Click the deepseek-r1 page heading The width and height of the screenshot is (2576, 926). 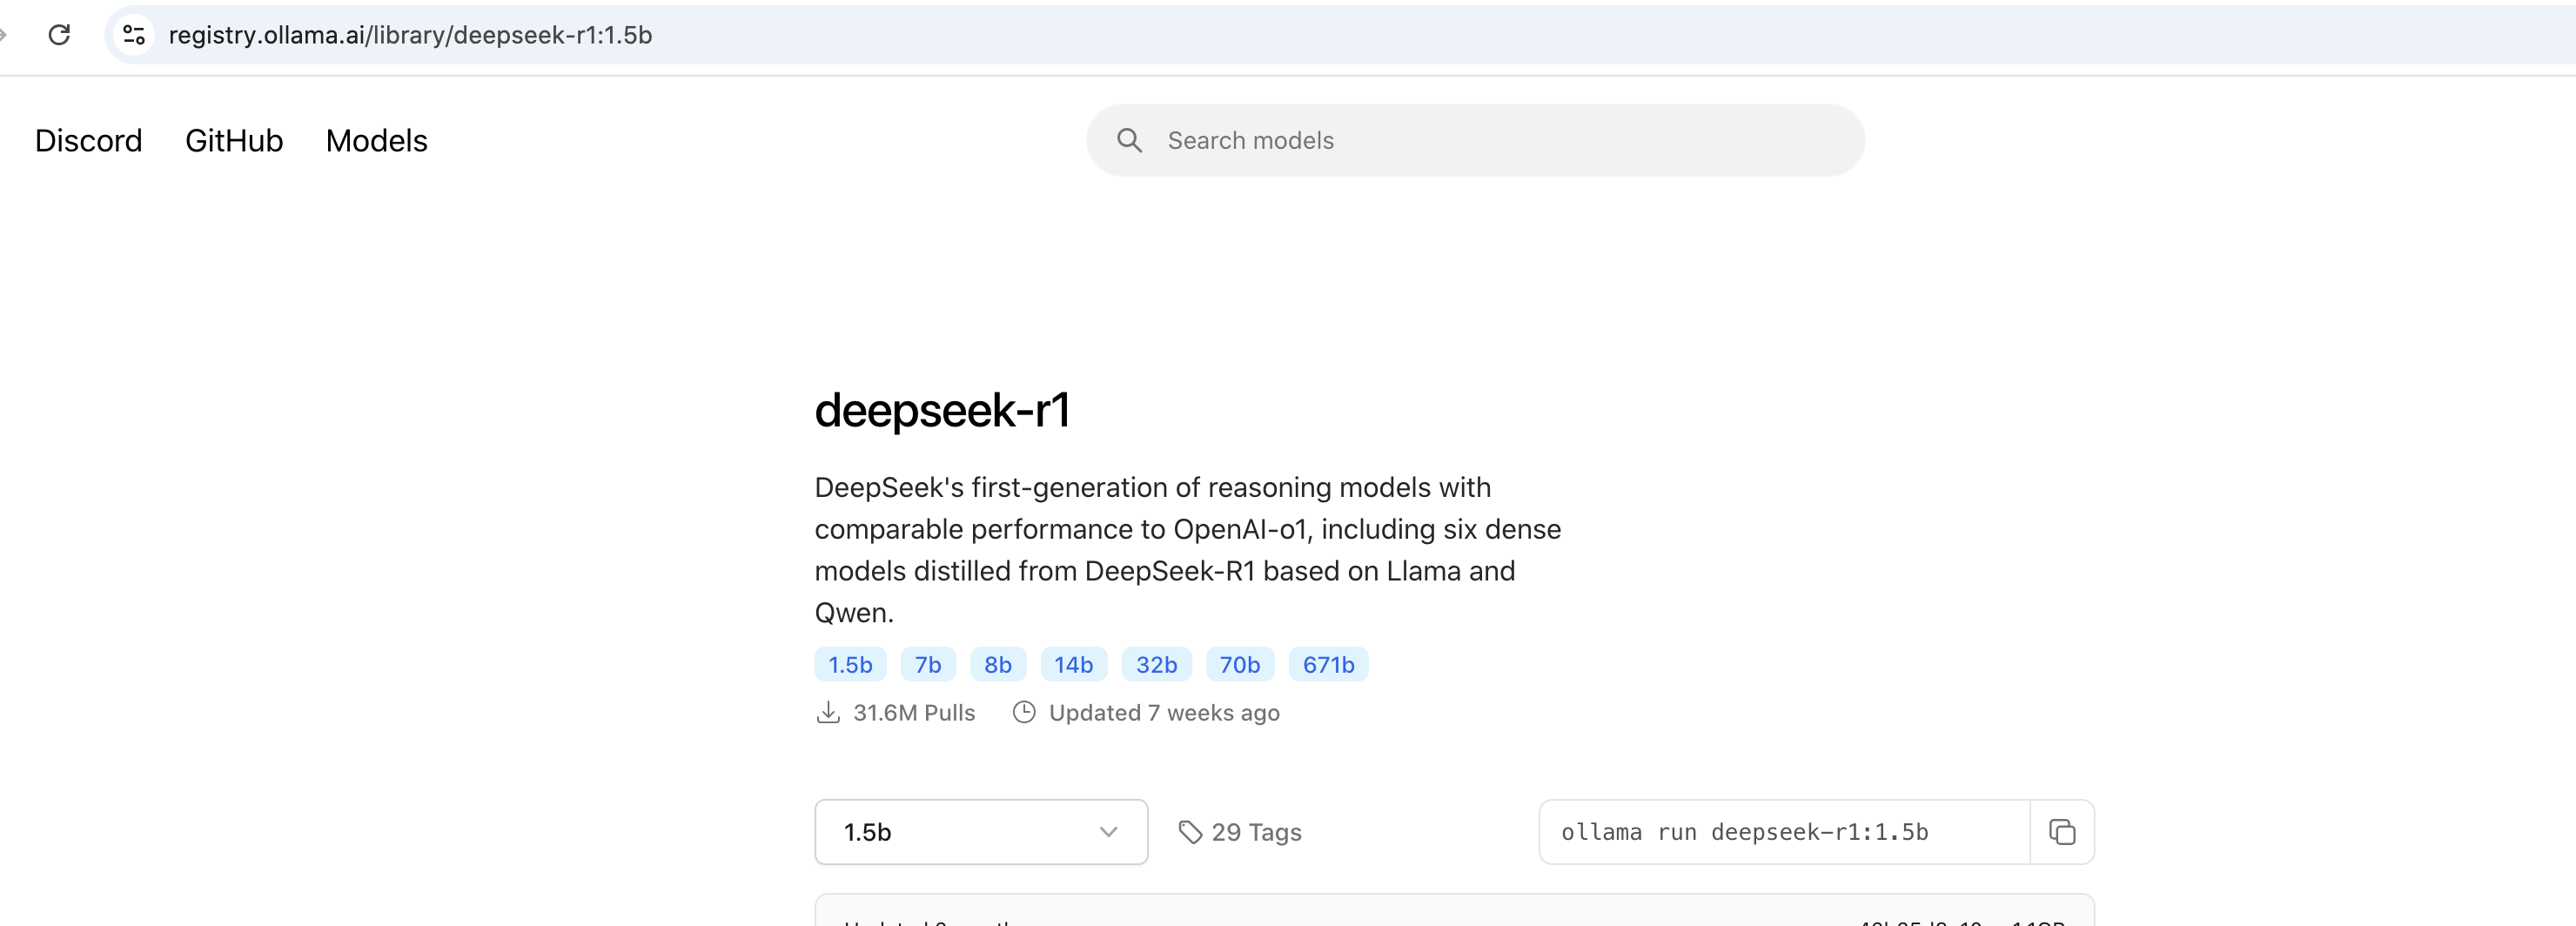(943, 411)
